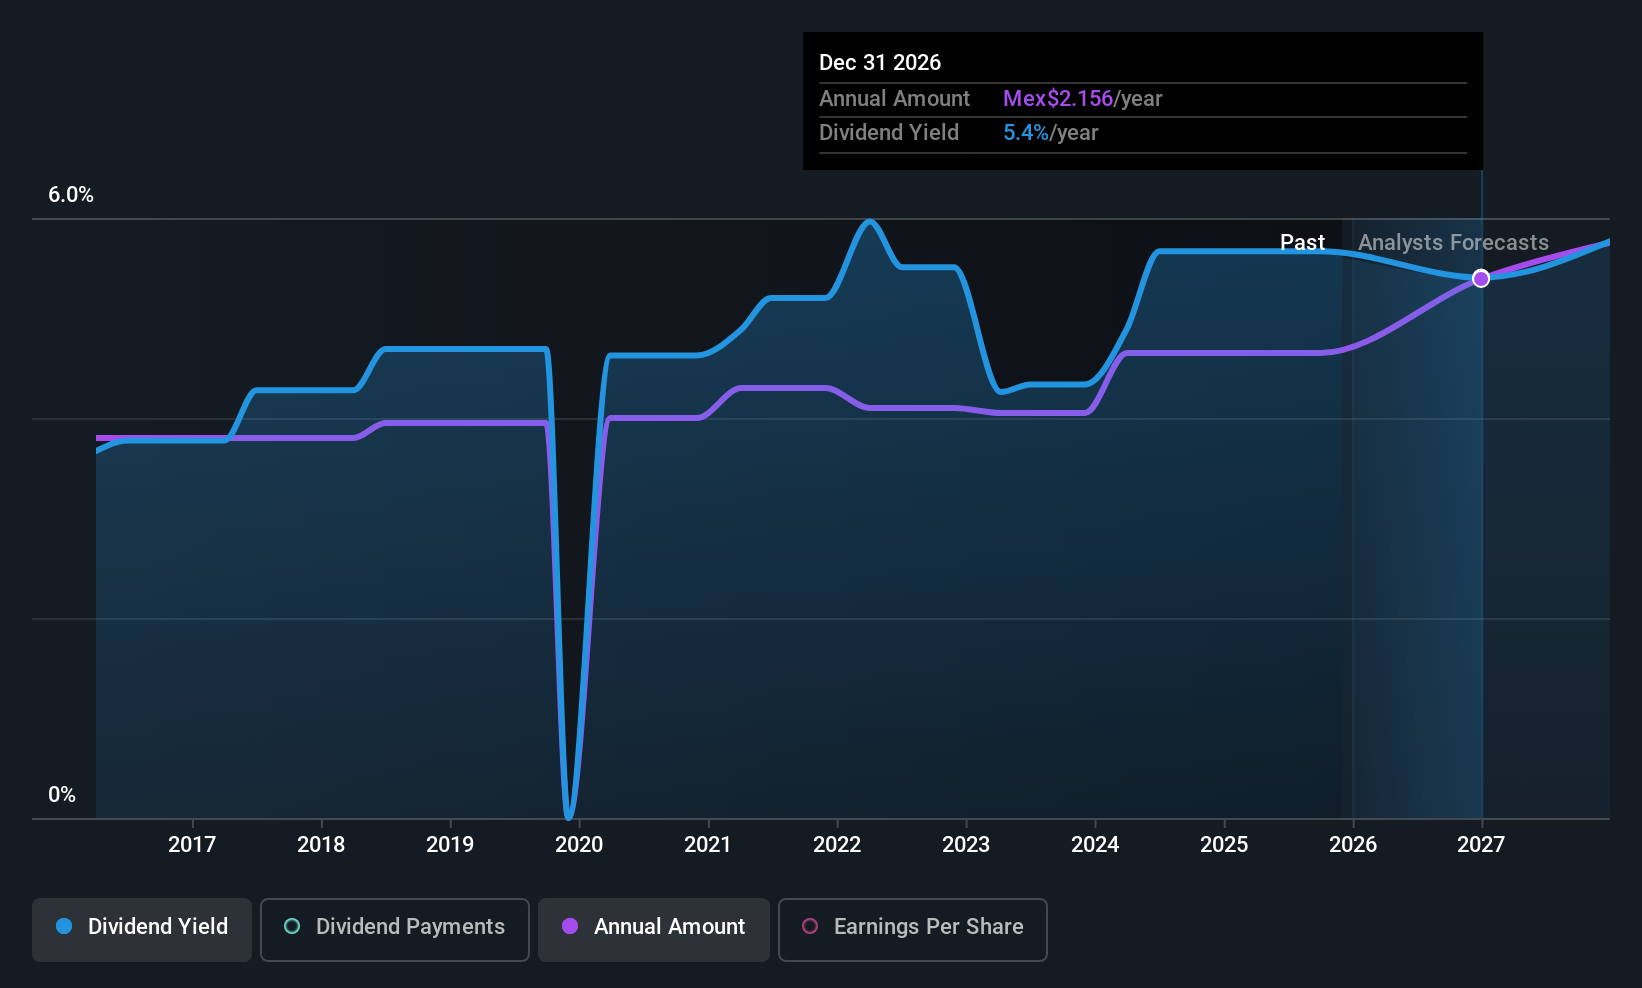
Task: Click the pink Earnings Per Share circle icon
Action: point(809,927)
